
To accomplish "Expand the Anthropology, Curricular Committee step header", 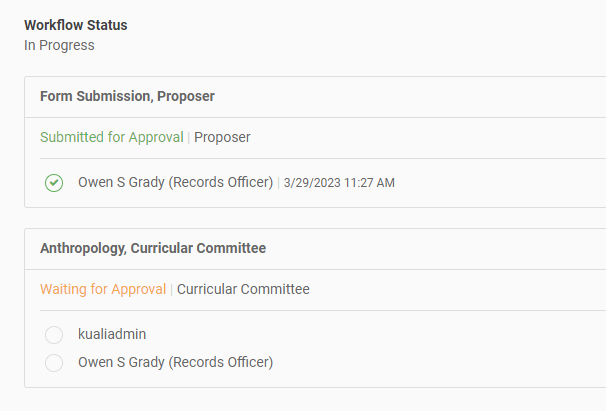I will click(153, 248).
